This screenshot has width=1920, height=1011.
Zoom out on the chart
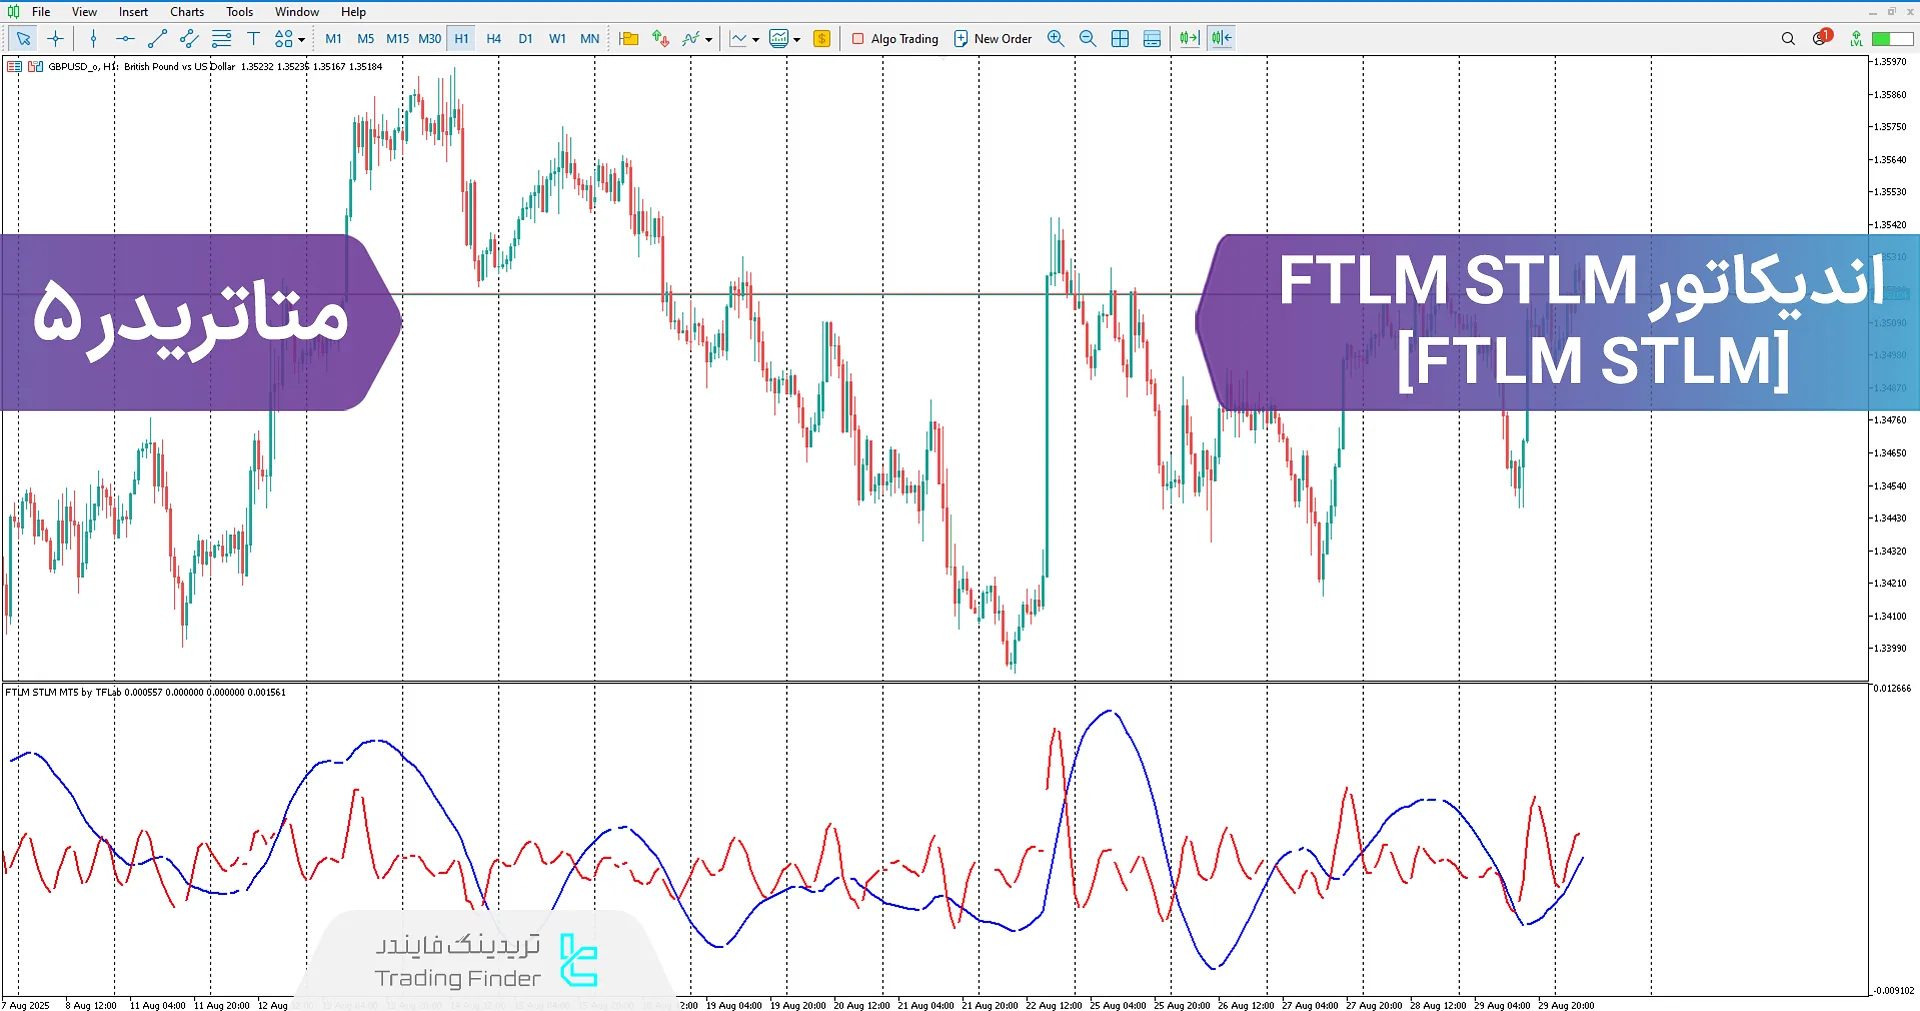(1088, 38)
